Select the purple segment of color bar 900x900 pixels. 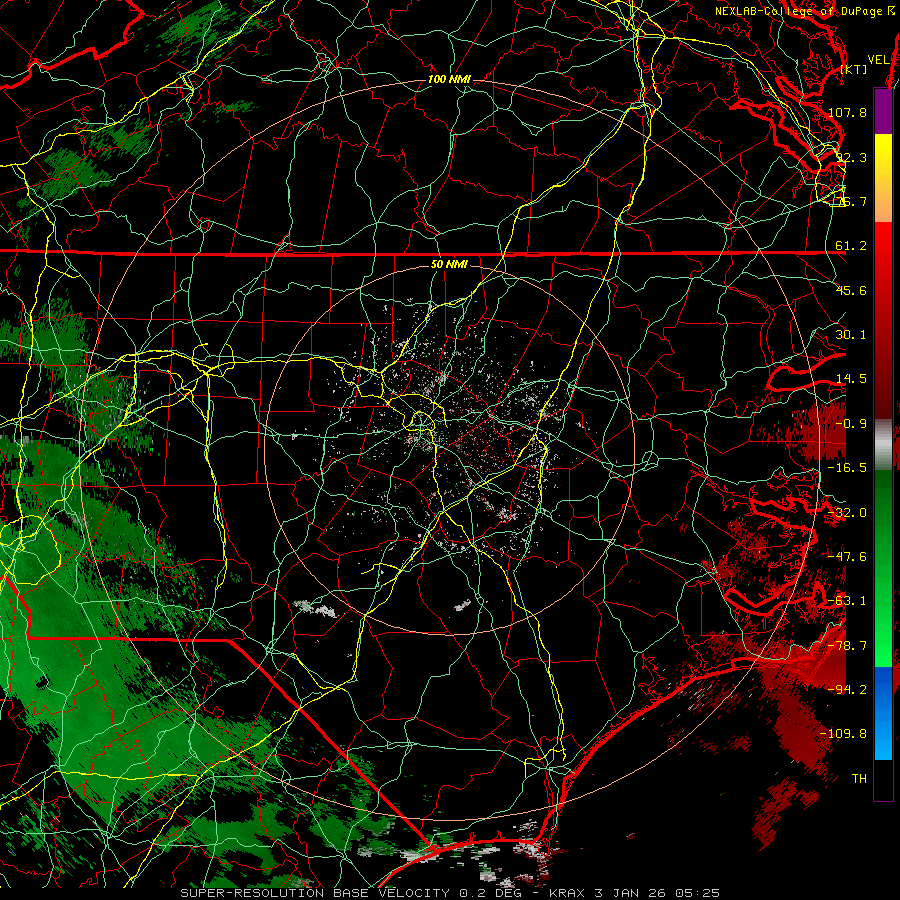[x=883, y=111]
